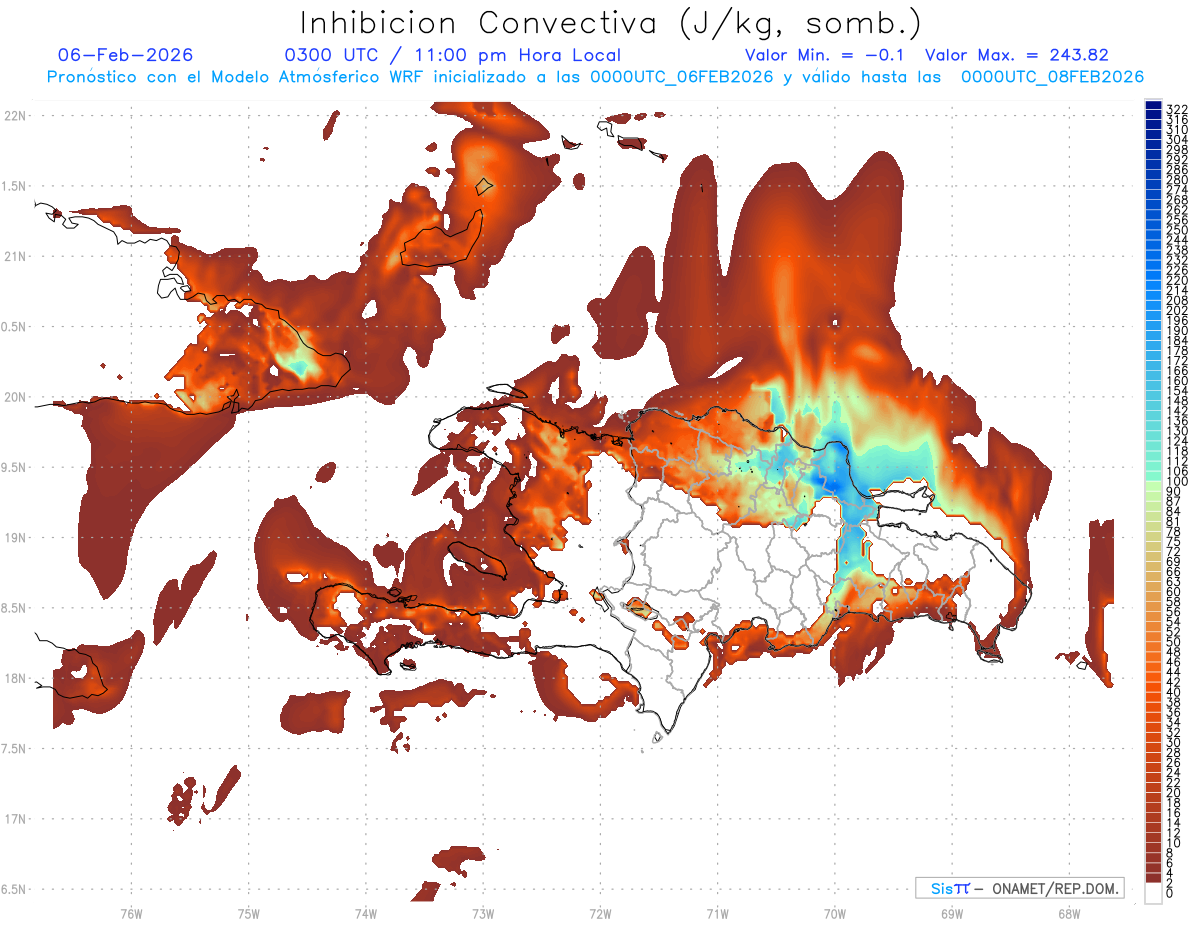Click the longitude label '76W'
Image resolution: width=1200 pixels, height=927 pixels.
(x=131, y=913)
